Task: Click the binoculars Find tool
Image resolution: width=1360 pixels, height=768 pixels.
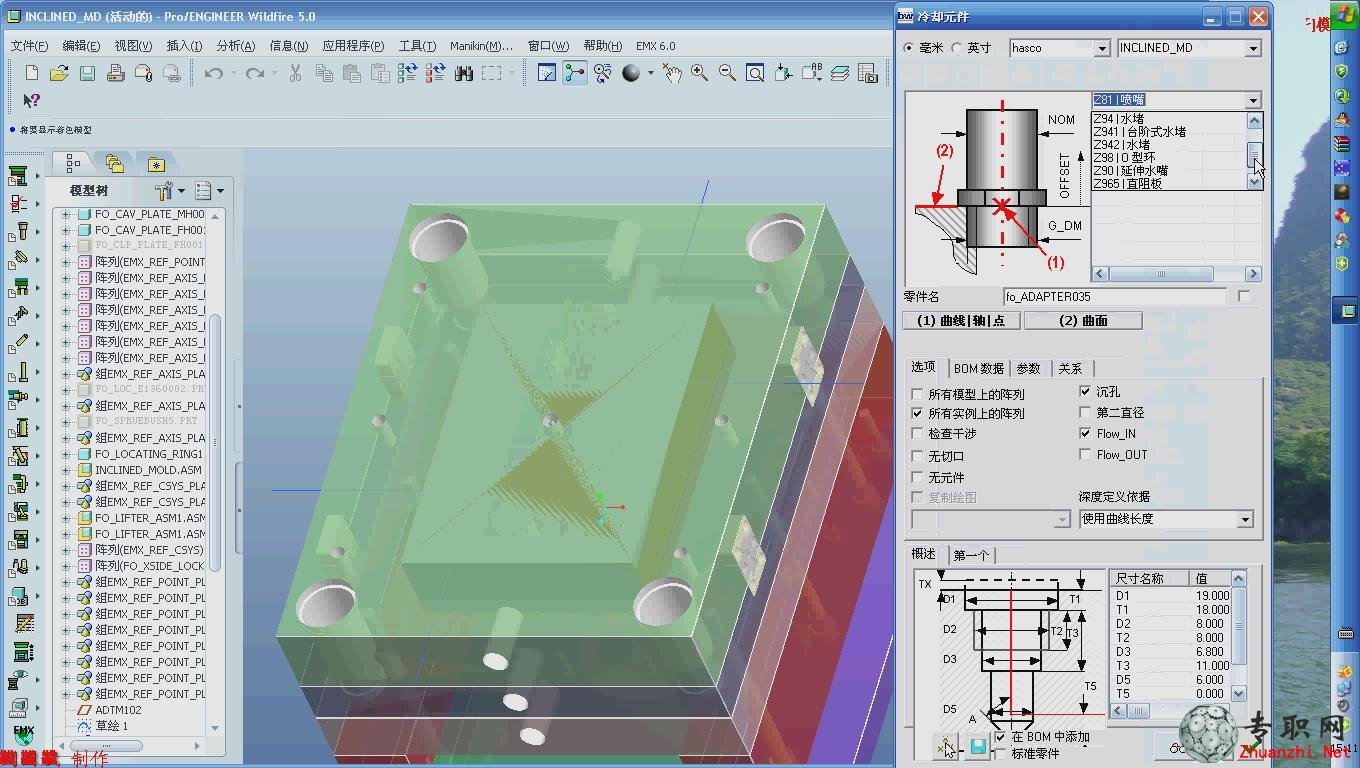Action: pos(463,73)
